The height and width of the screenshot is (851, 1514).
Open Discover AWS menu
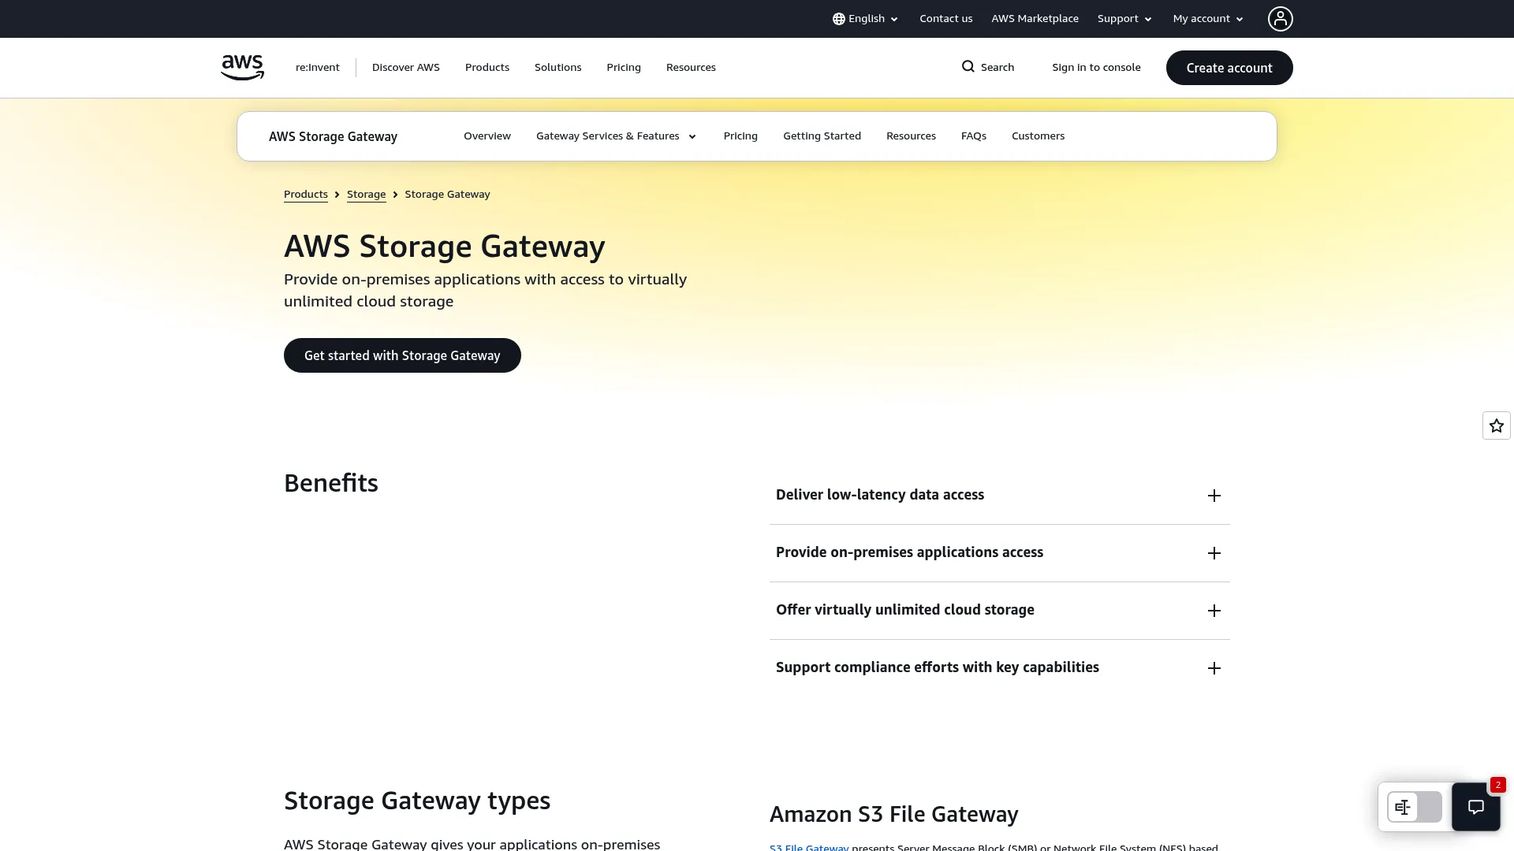pyautogui.click(x=406, y=68)
